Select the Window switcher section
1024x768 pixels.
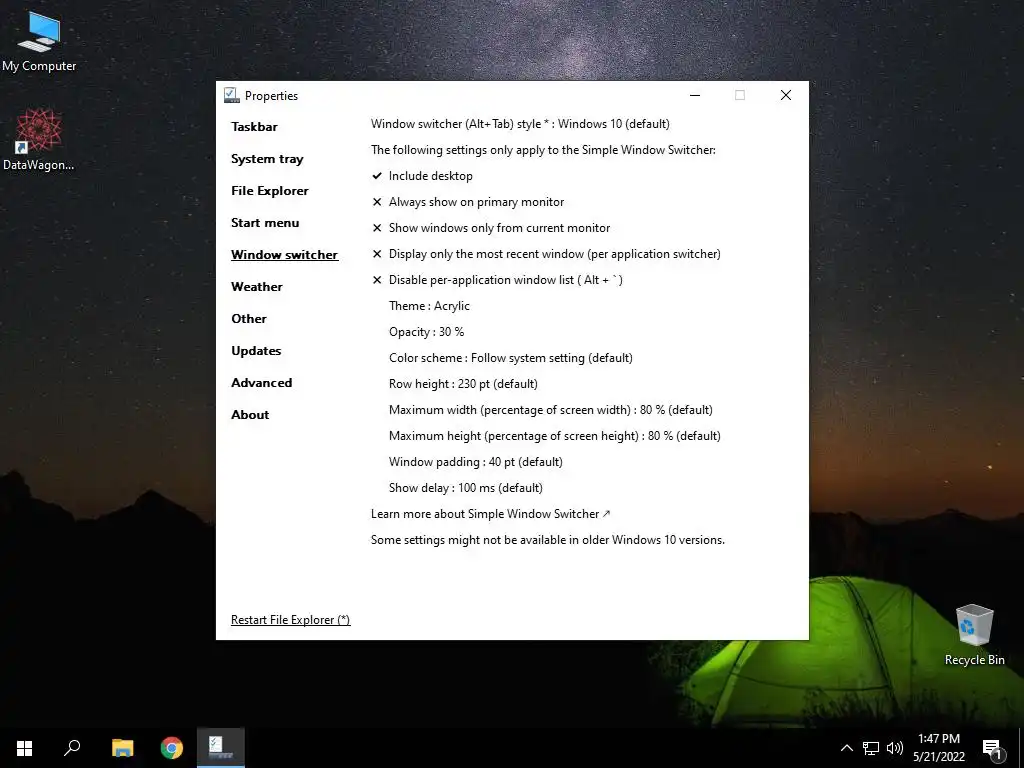285,255
